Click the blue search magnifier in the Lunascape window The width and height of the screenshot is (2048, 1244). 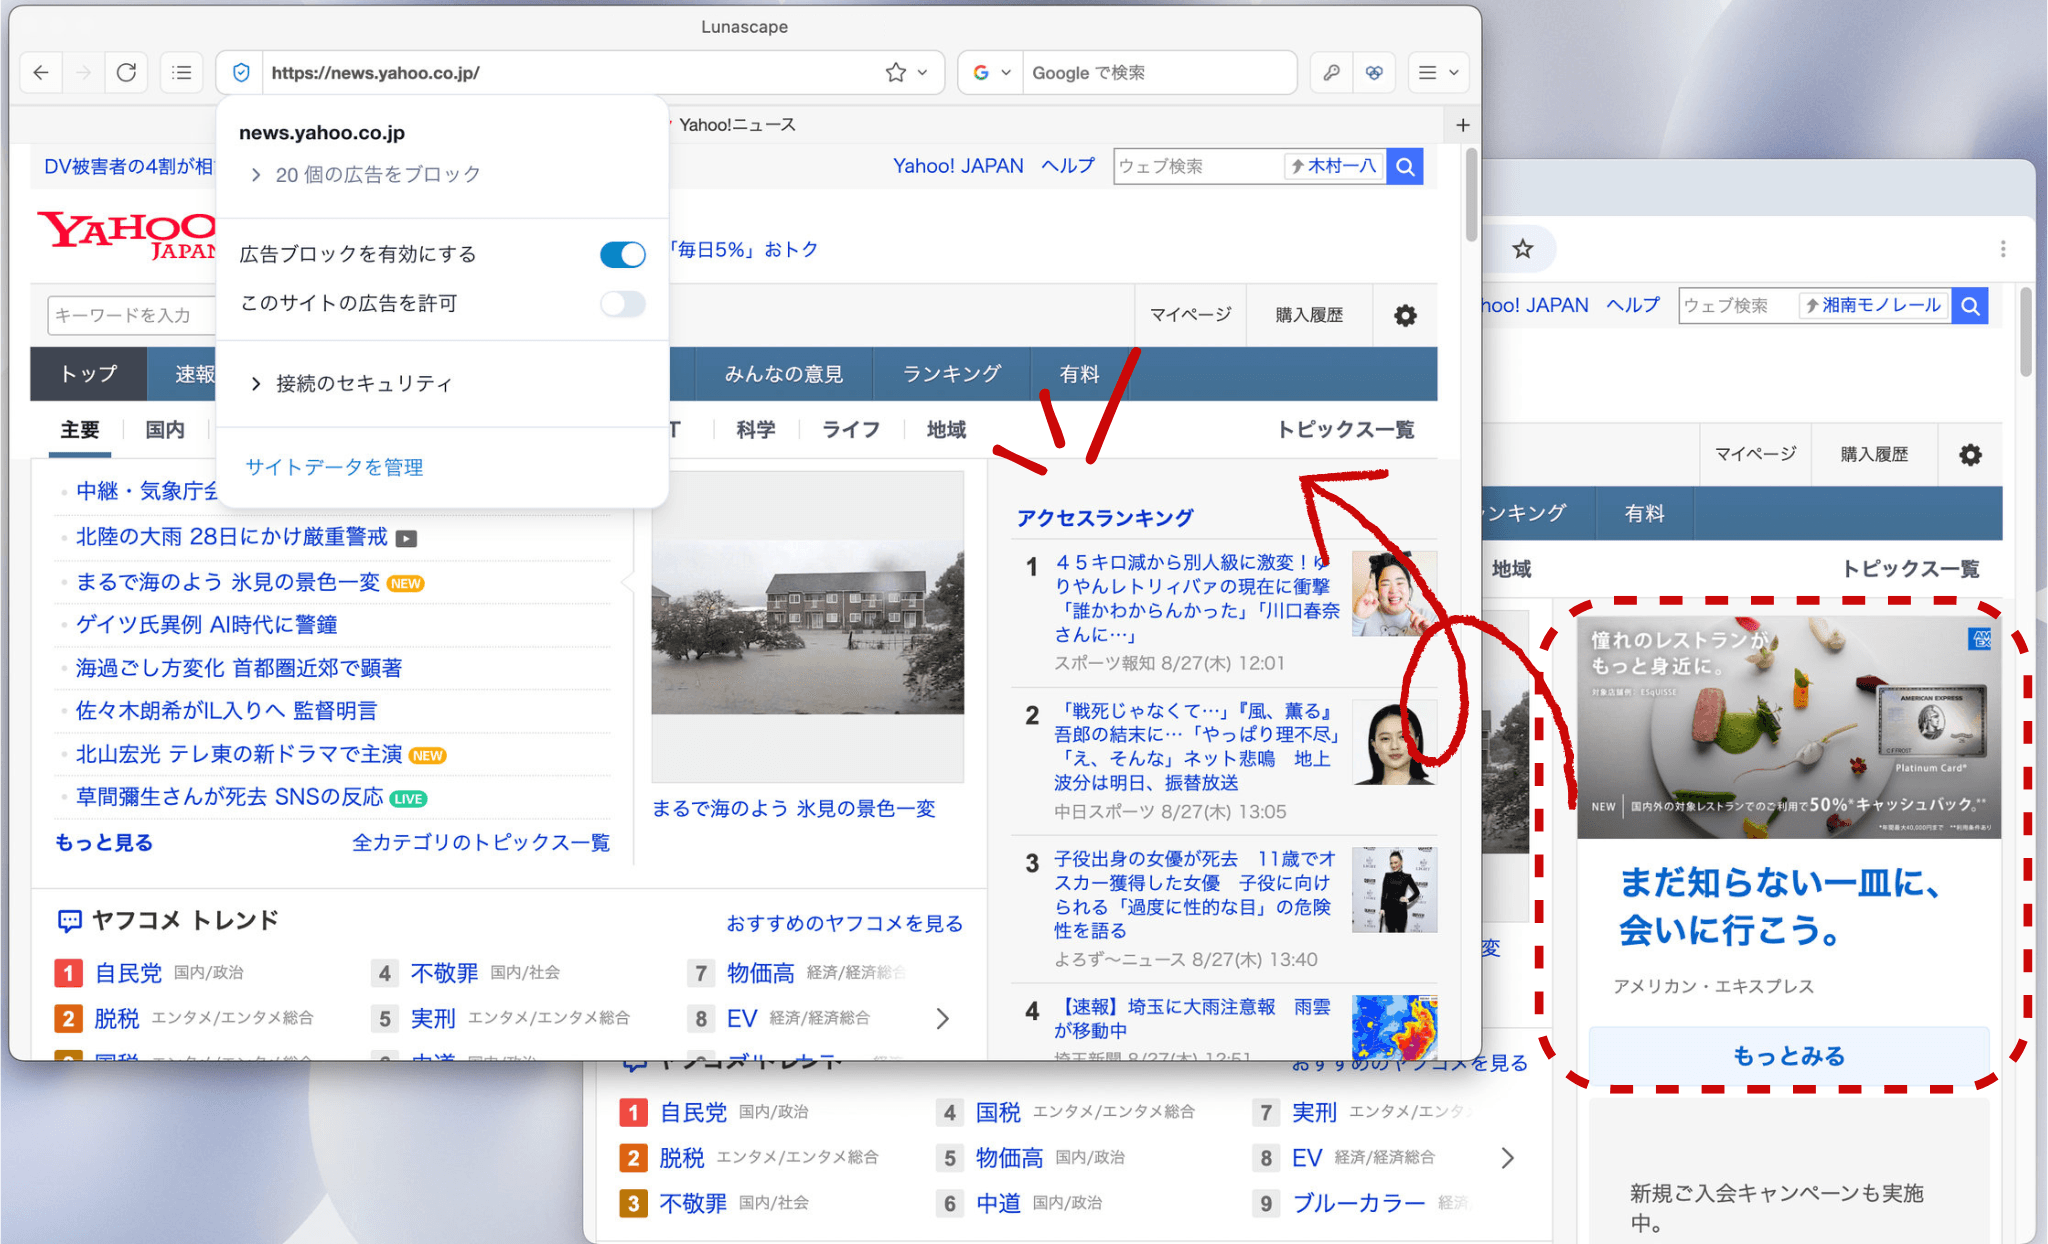point(1405,166)
